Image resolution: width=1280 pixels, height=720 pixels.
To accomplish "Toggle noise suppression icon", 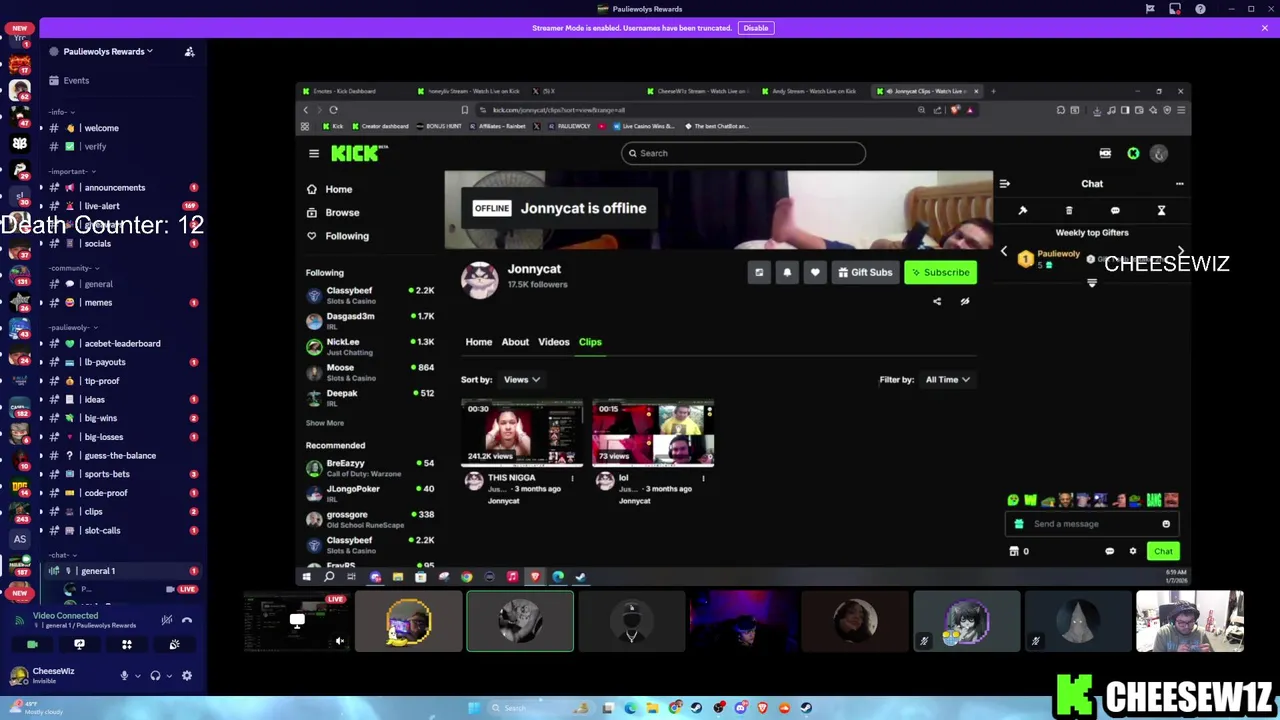I will (x=167, y=620).
